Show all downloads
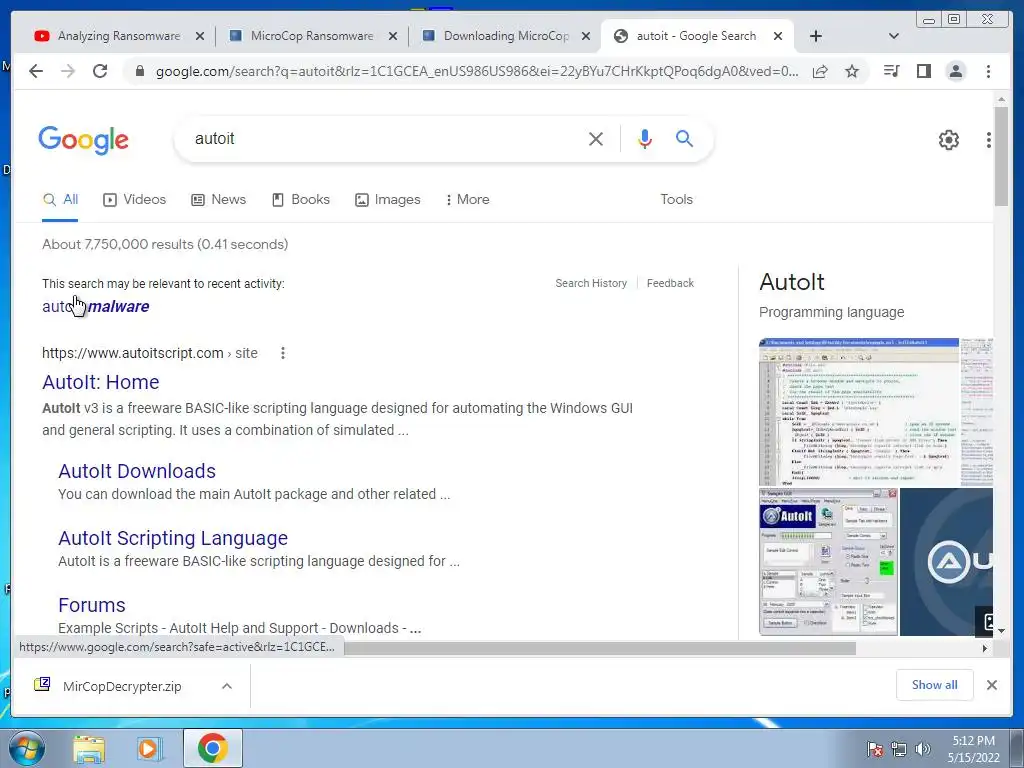Screen dimensions: 1024x768 pos(935,685)
